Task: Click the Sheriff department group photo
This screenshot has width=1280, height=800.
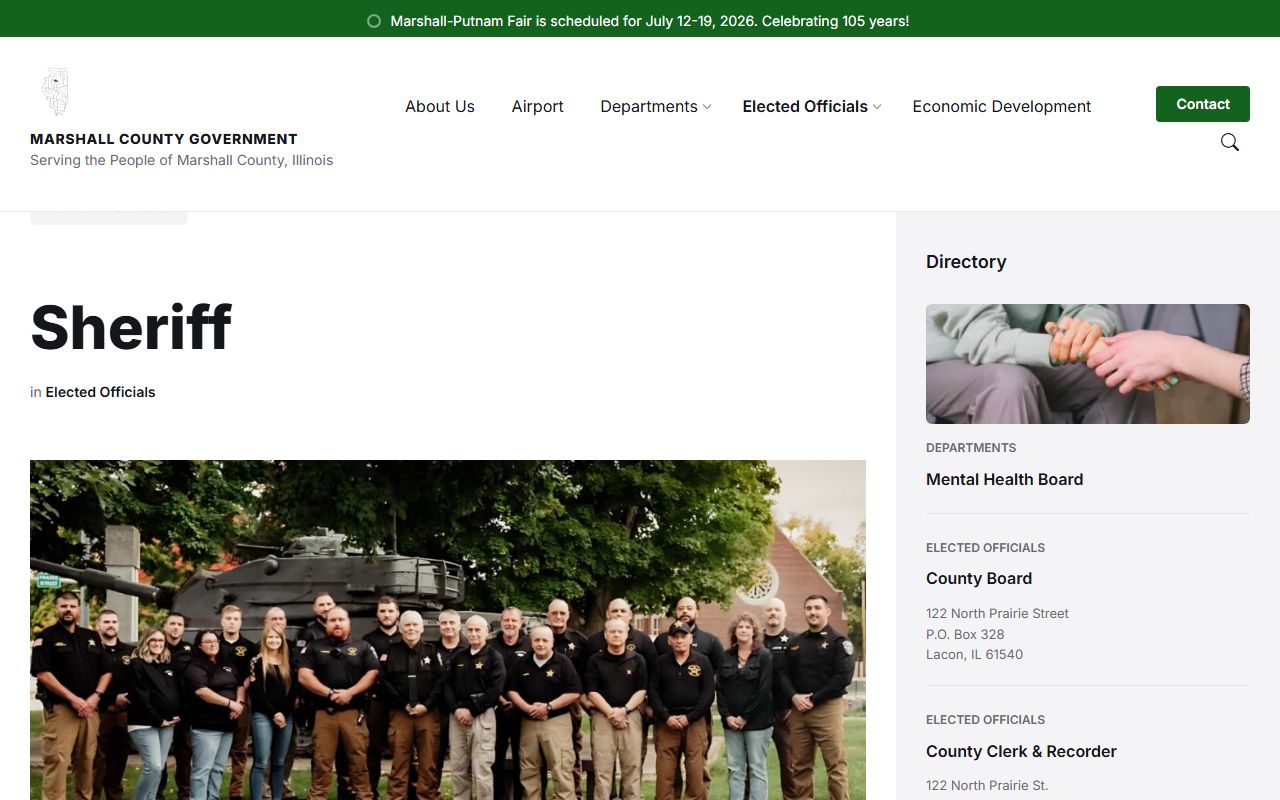Action: pos(448,630)
